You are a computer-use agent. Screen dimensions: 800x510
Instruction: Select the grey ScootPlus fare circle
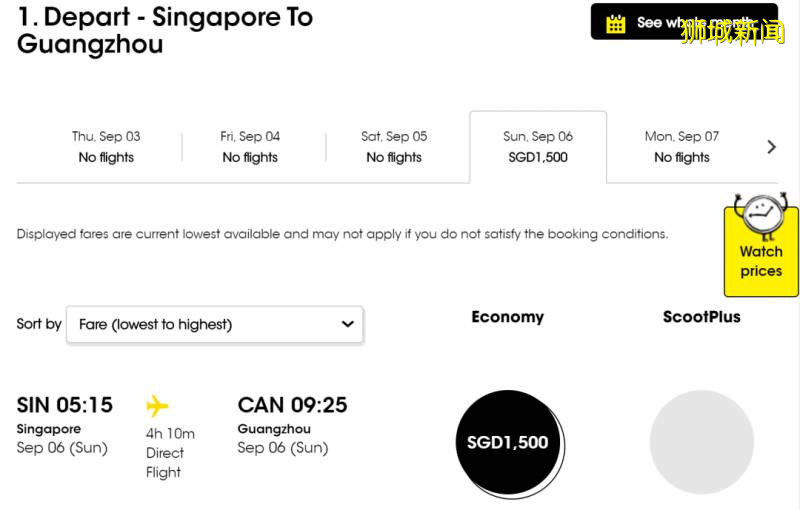701,442
